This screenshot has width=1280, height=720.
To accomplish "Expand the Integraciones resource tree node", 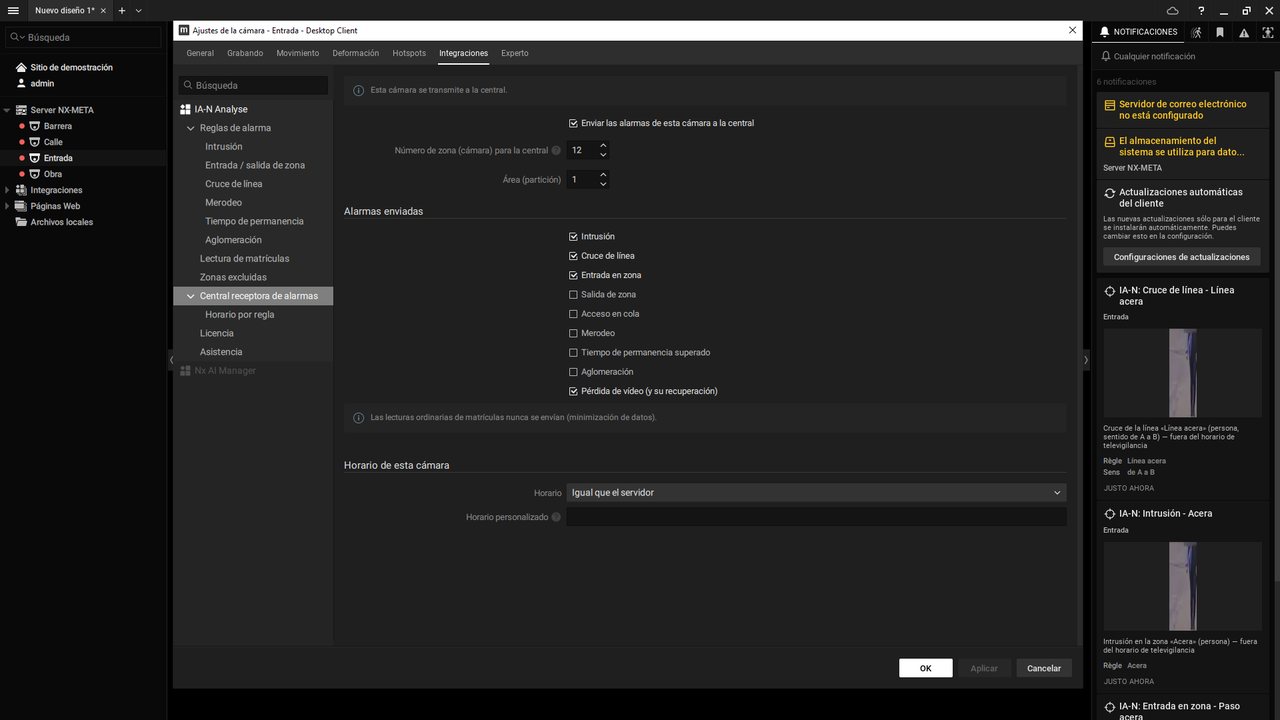I will tap(7, 190).
